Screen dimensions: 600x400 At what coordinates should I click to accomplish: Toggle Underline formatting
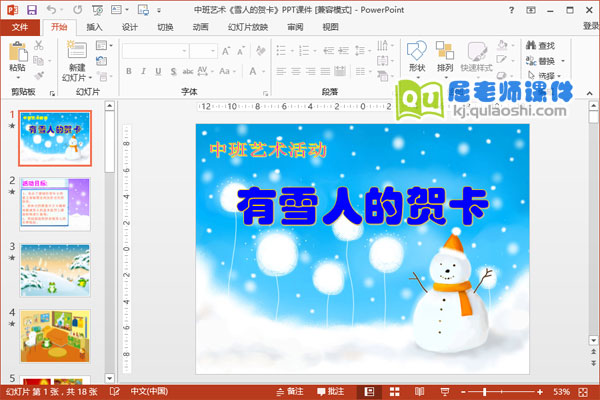click(x=158, y=71)
